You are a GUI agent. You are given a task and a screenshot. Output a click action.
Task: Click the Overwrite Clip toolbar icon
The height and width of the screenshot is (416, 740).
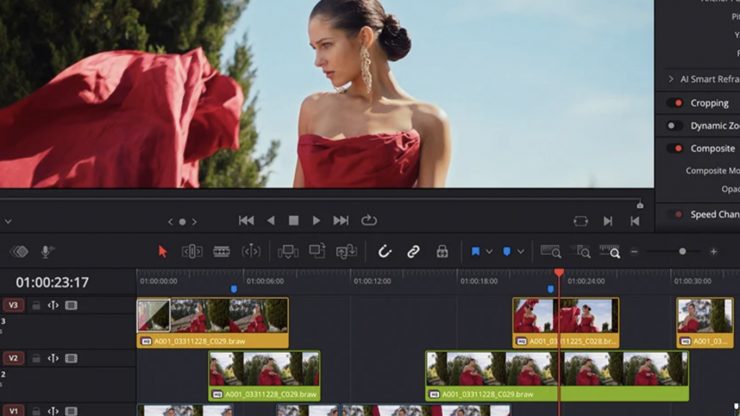(x=317, y=251)
